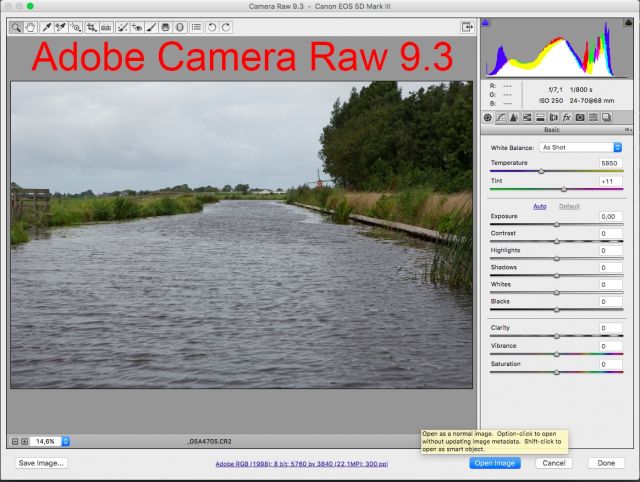
Task: Click the Vibrance slider handle
Action: [557, 355]
